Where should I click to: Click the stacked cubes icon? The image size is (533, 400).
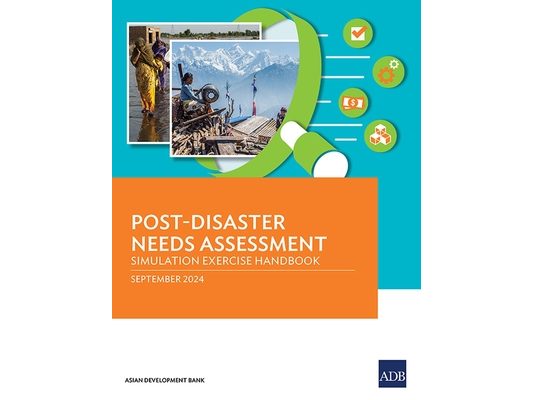click(x=381, y=136)
